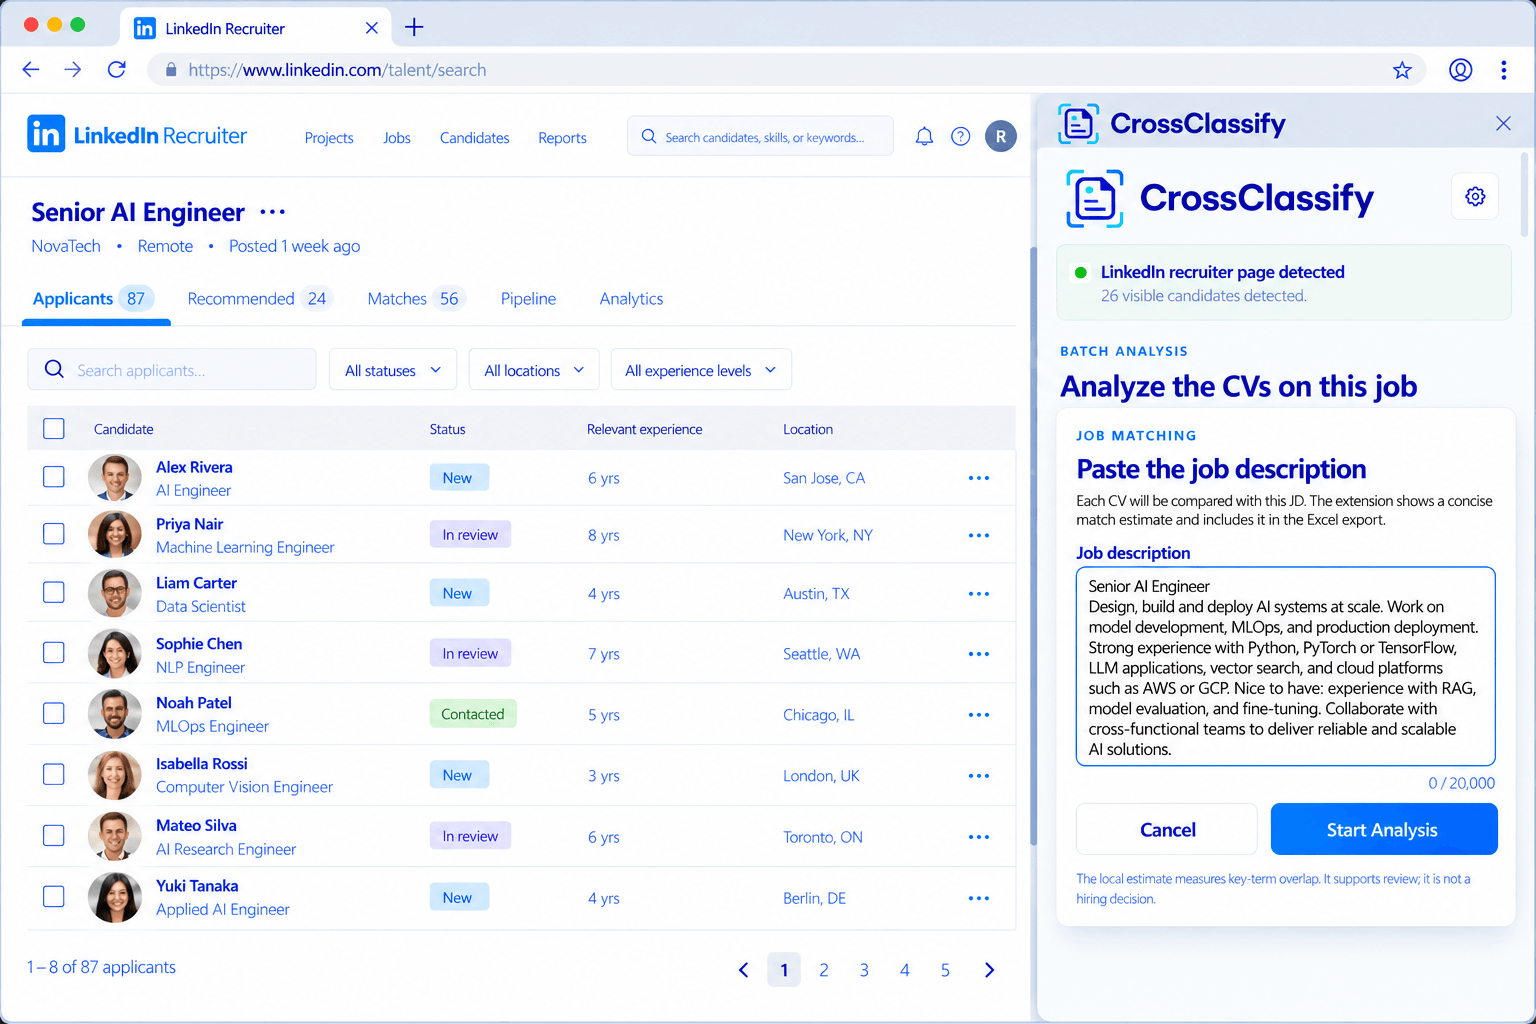Reload the page
This screenshot has height=1024, width=1536.
(117, 69)
